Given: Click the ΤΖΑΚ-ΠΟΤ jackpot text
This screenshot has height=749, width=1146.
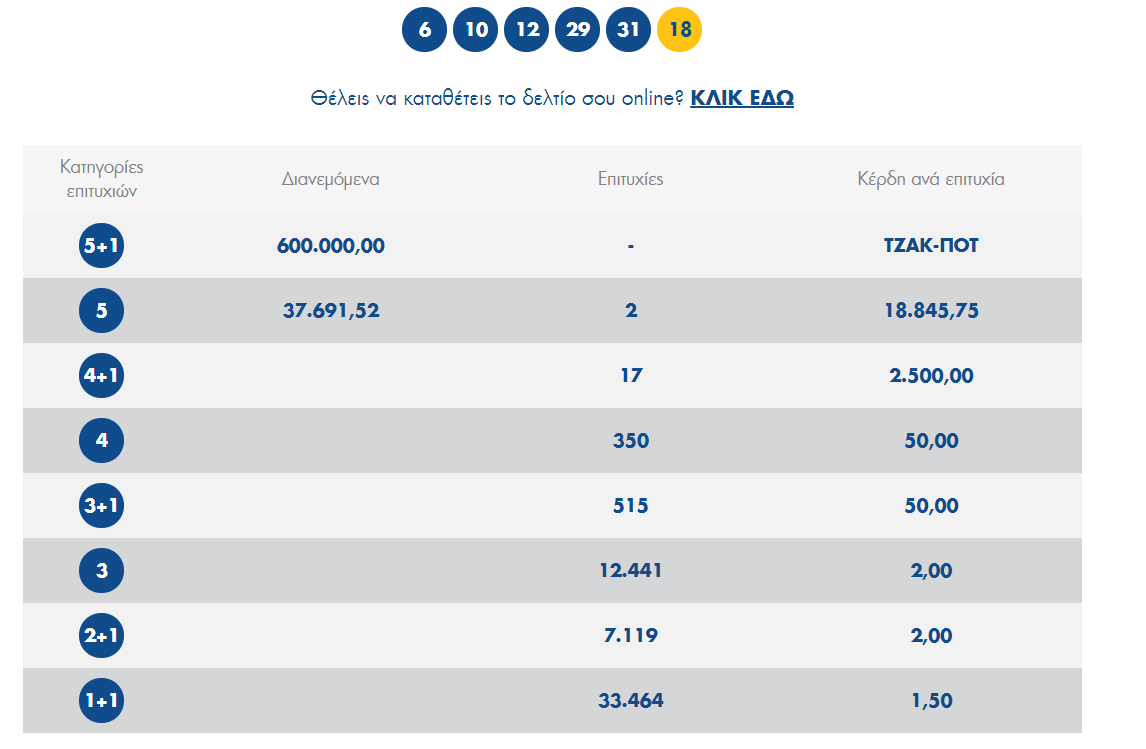Looking at the screenshot, I should pos(931,246).
